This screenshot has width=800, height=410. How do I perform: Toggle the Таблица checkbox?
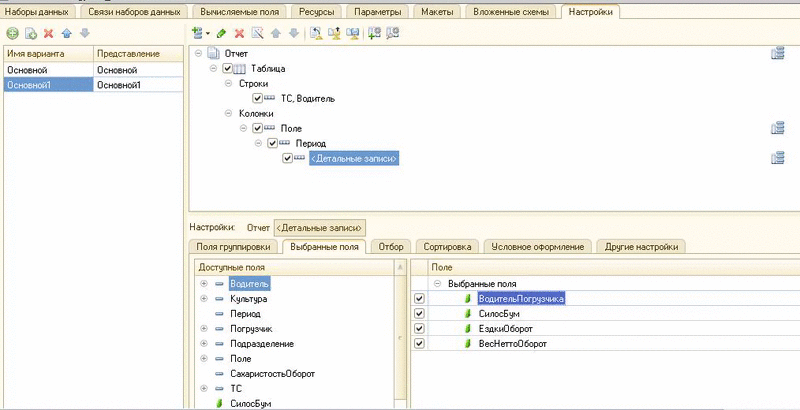[228, 68]
